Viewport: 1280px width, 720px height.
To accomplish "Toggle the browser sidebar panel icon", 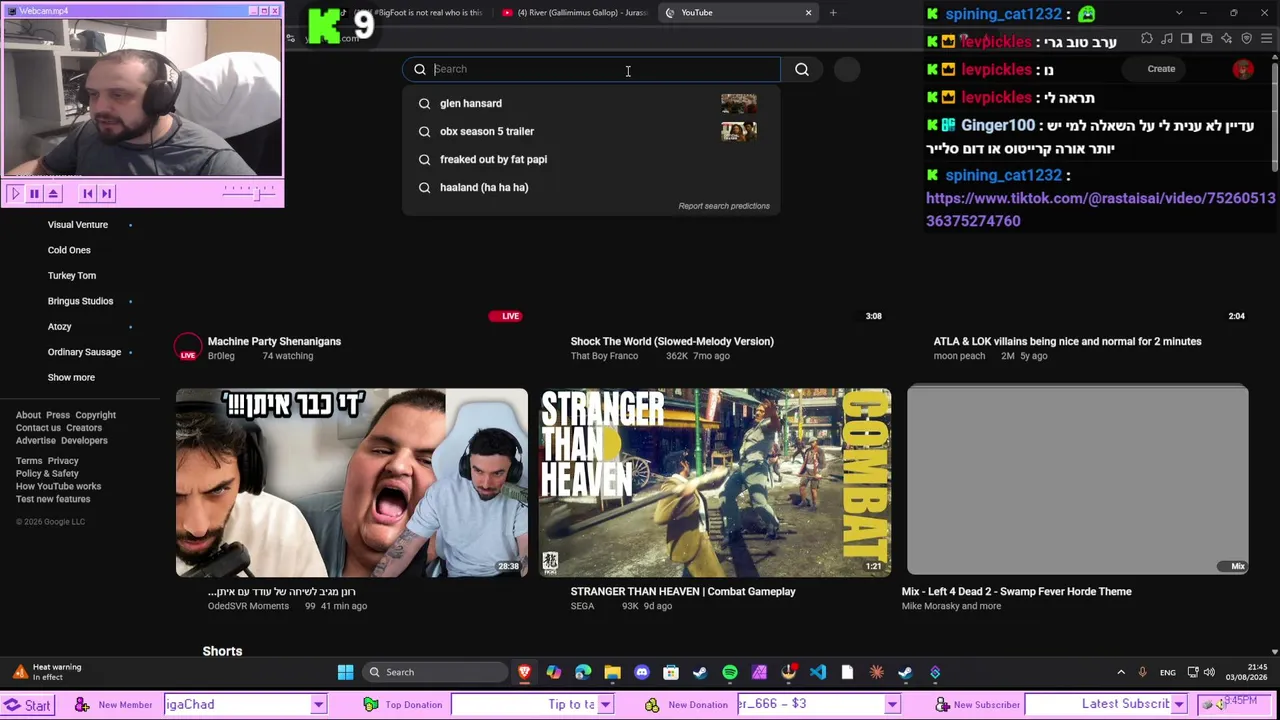I will (x=1186, y=39).
